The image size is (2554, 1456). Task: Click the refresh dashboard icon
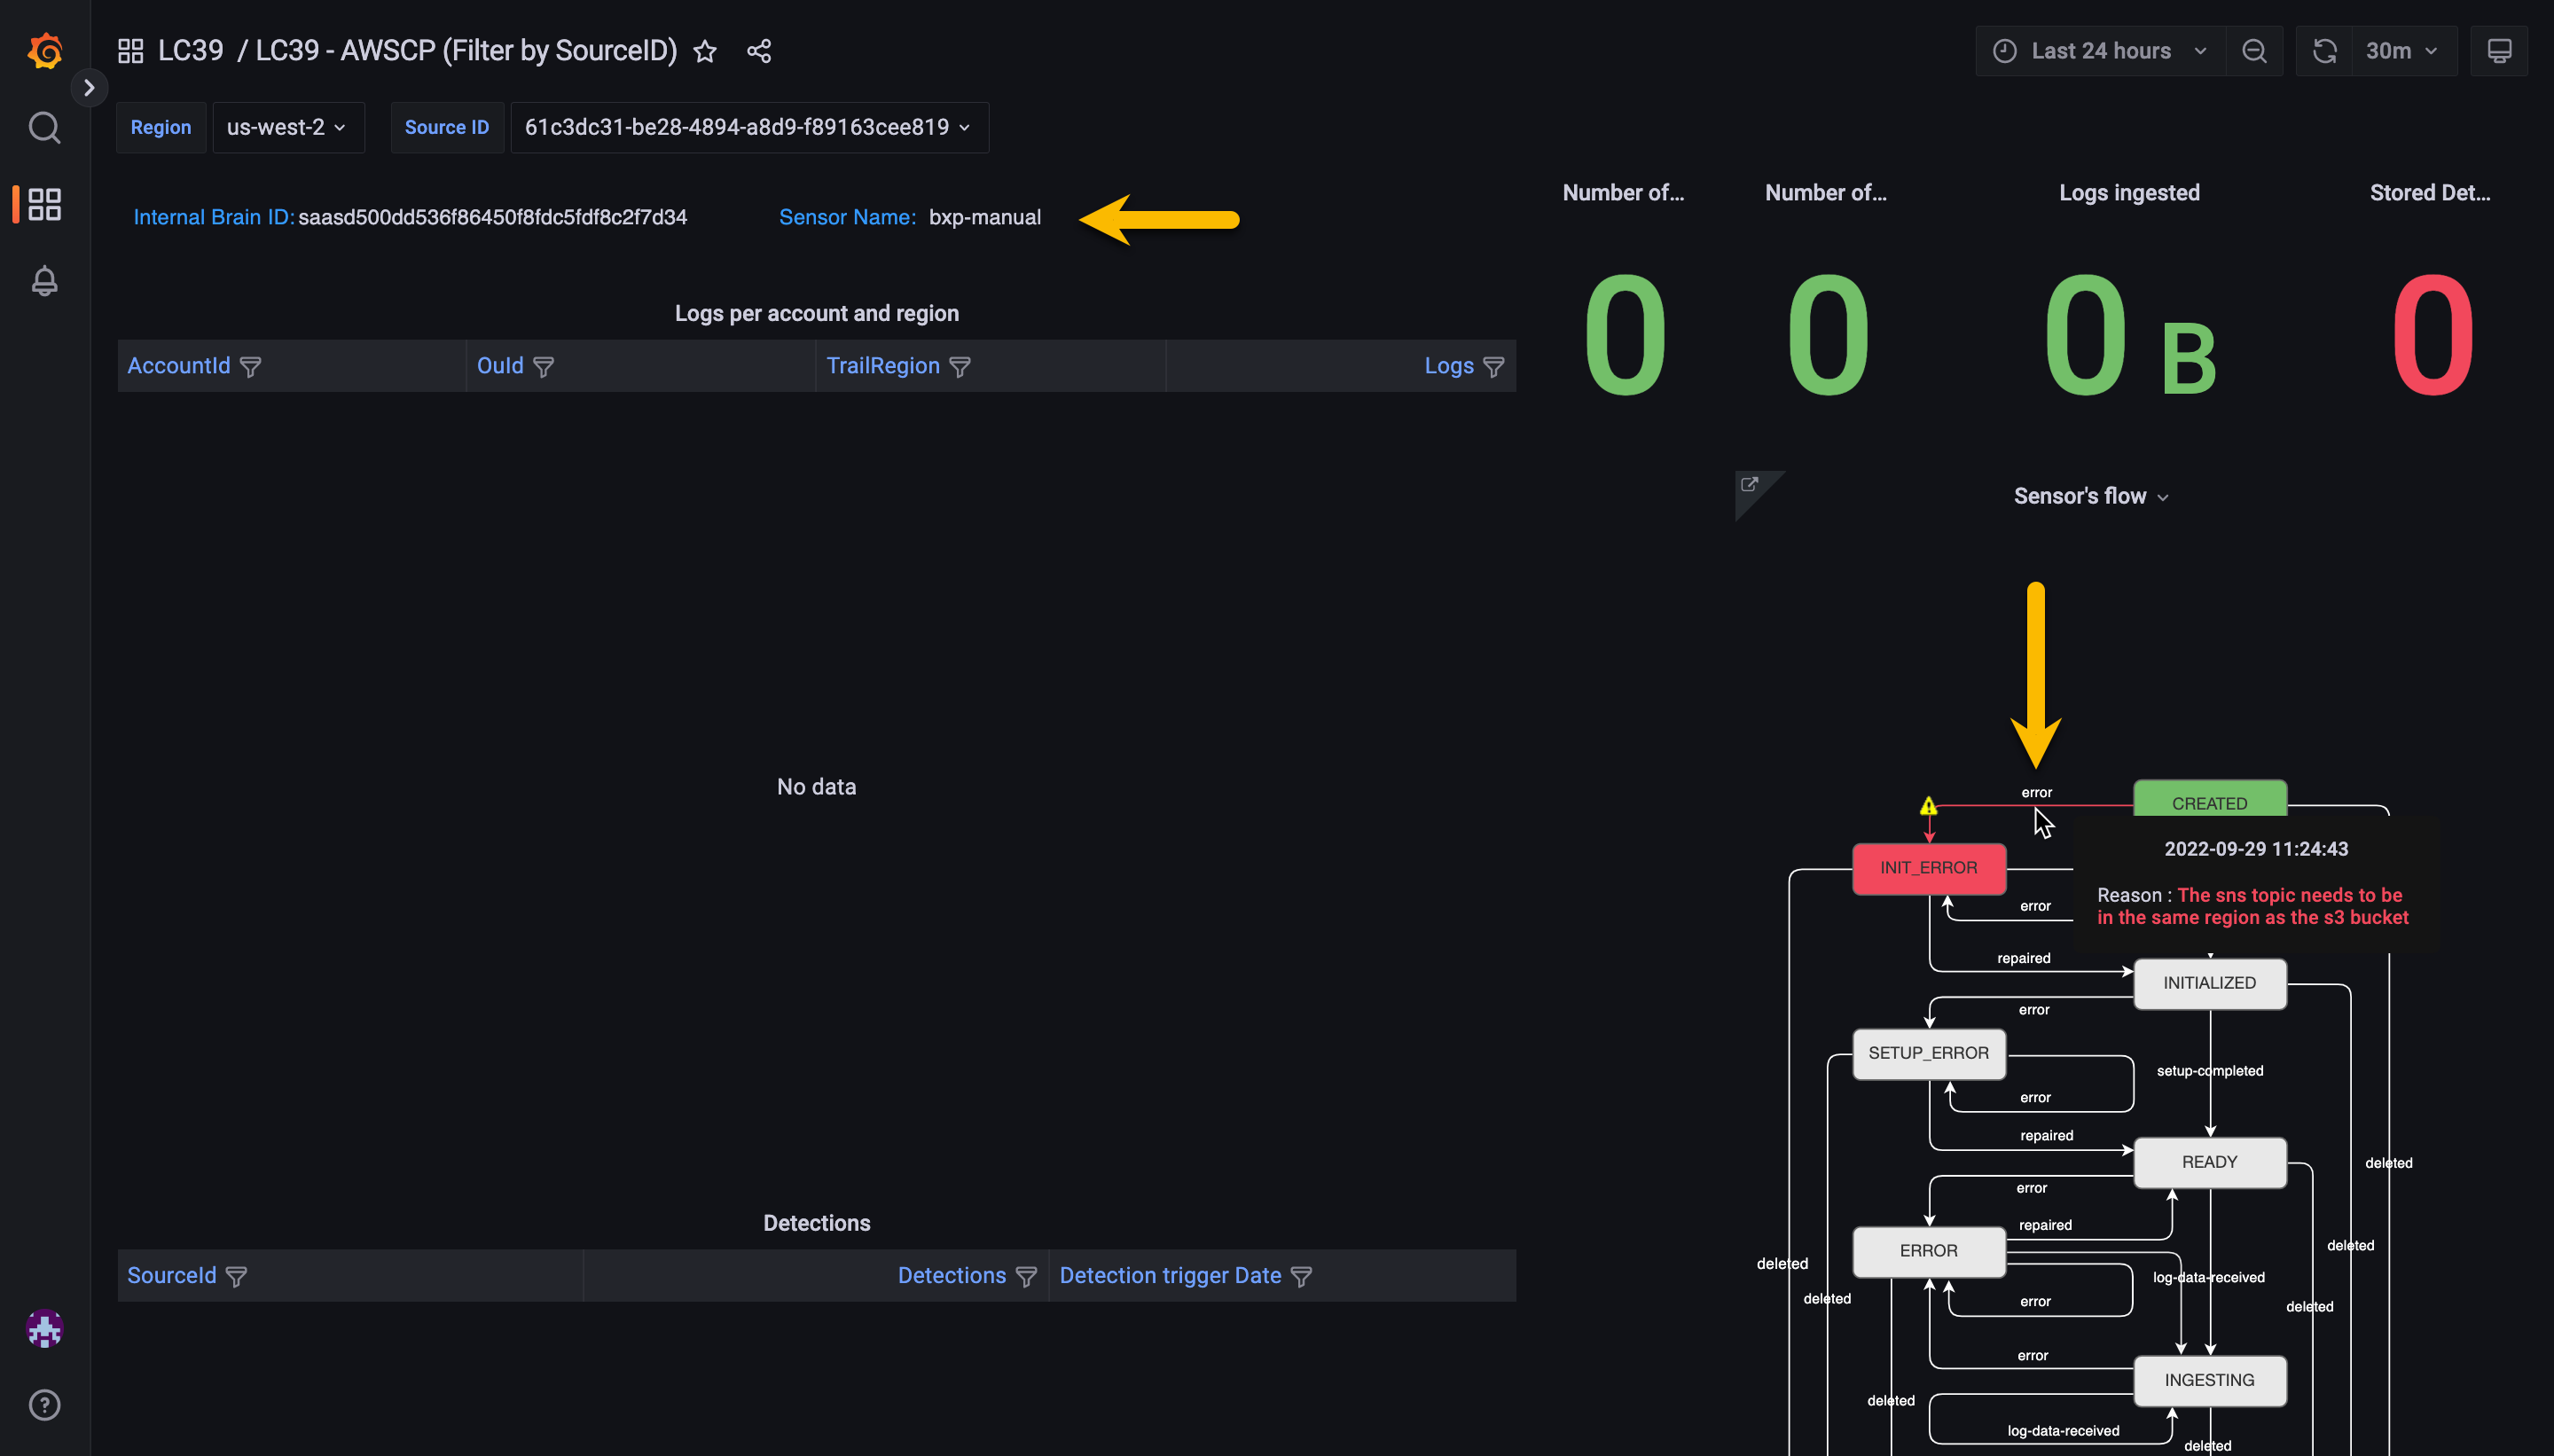(x=2324, y=51)
